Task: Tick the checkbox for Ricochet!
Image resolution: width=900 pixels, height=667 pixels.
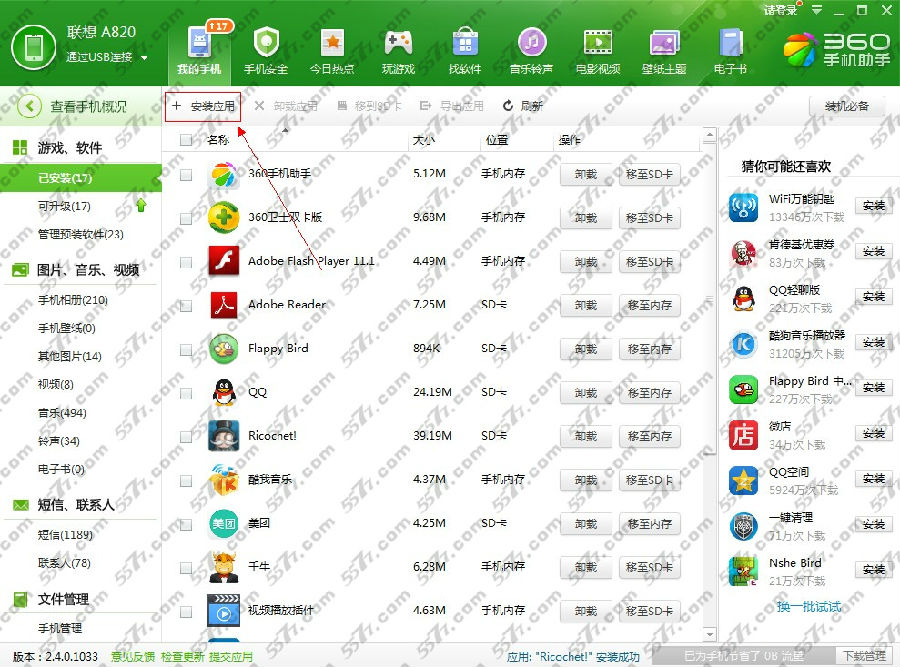Action: [x=186, y=437]
